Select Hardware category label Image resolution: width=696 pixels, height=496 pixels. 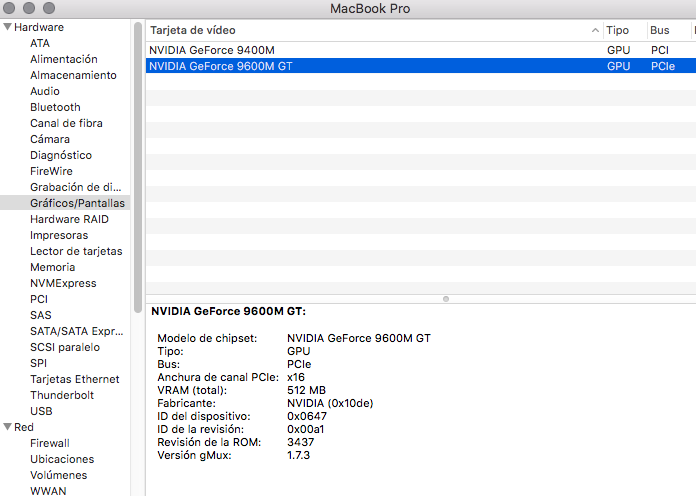click(39, 27)
